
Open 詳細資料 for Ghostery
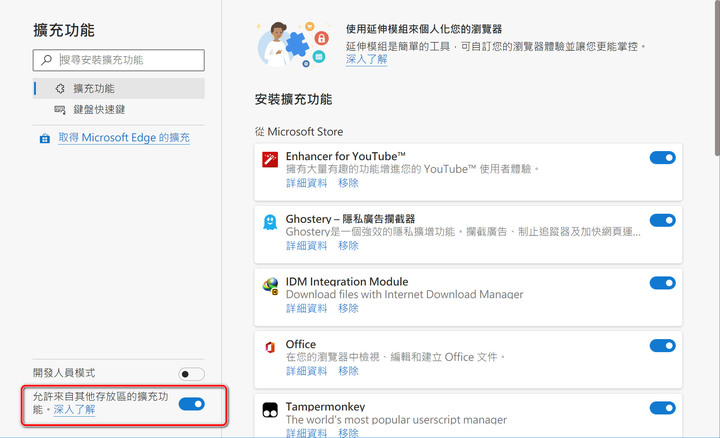coord(307,246)
